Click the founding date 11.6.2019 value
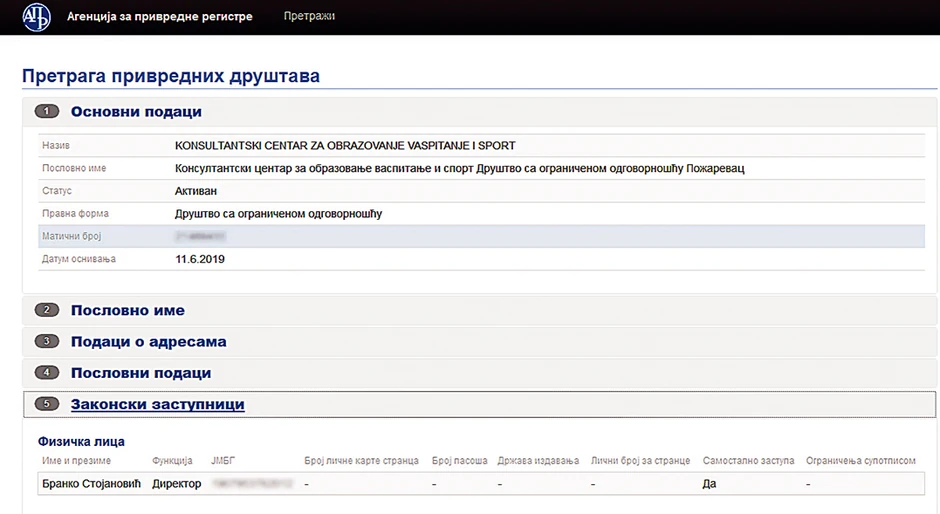940x514 pixels. [x=200, y=259]
